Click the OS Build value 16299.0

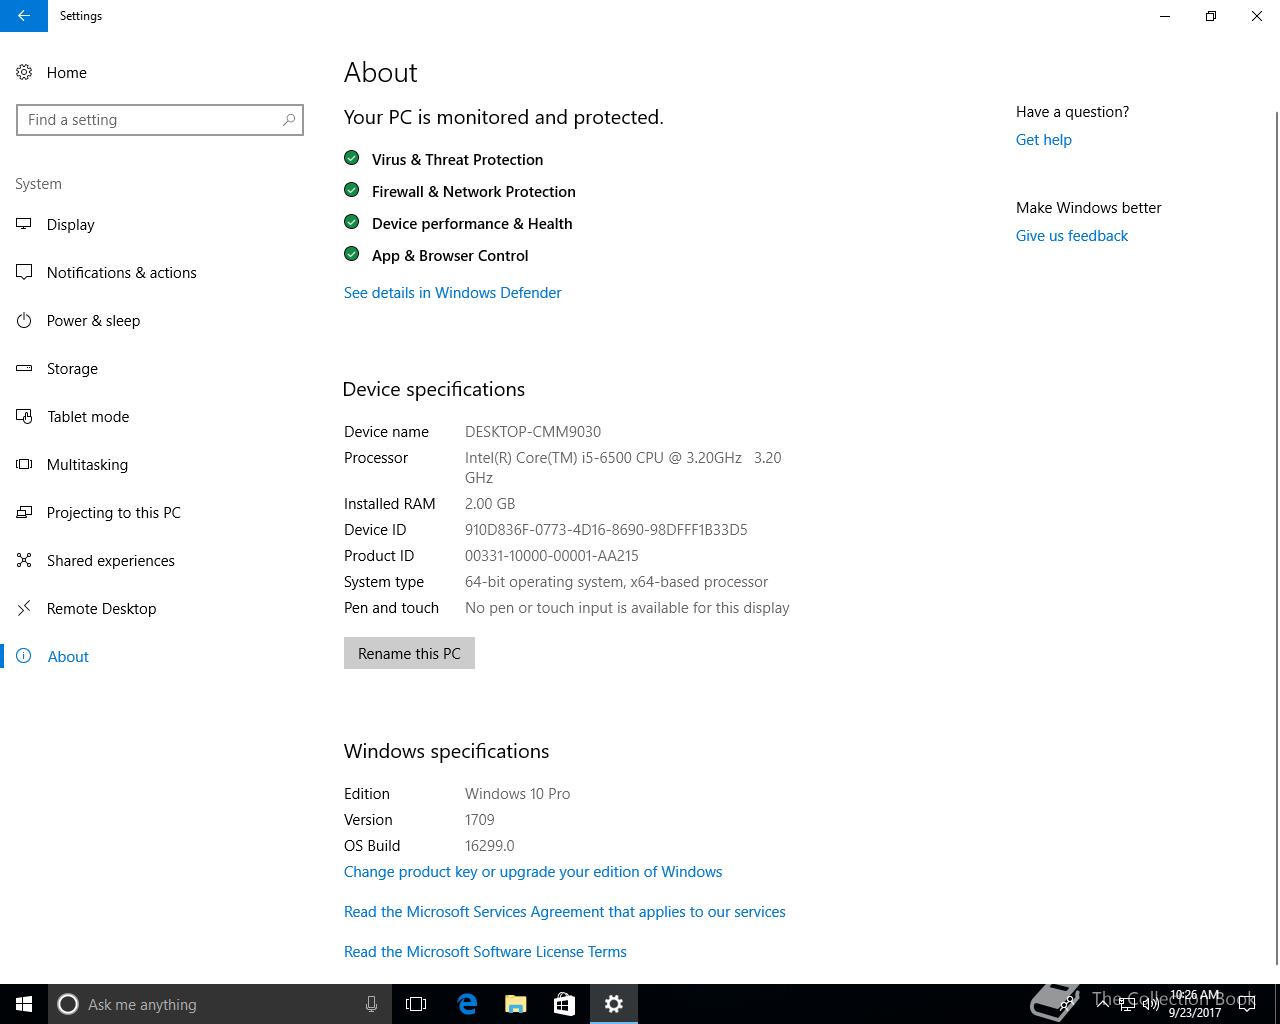pyautogui.click(x=489, y=846)
